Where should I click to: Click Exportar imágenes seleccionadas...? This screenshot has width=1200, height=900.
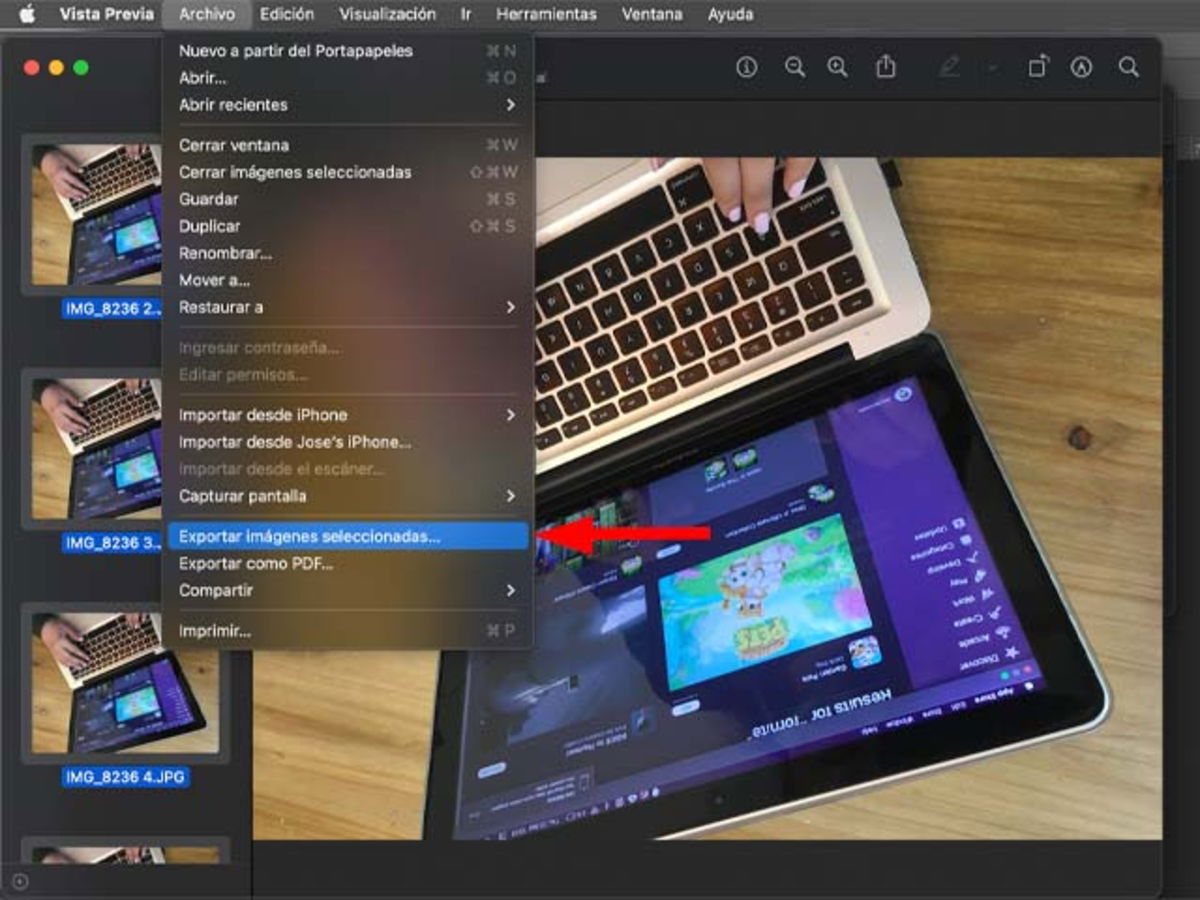click(347, 536)
